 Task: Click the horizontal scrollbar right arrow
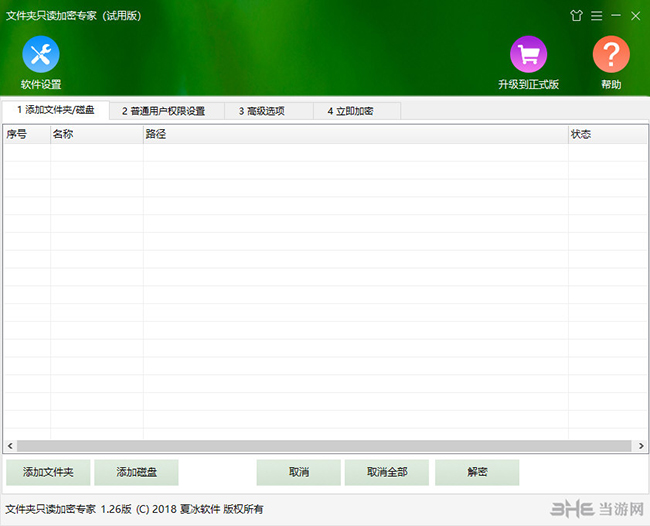(x=641, y=446)
